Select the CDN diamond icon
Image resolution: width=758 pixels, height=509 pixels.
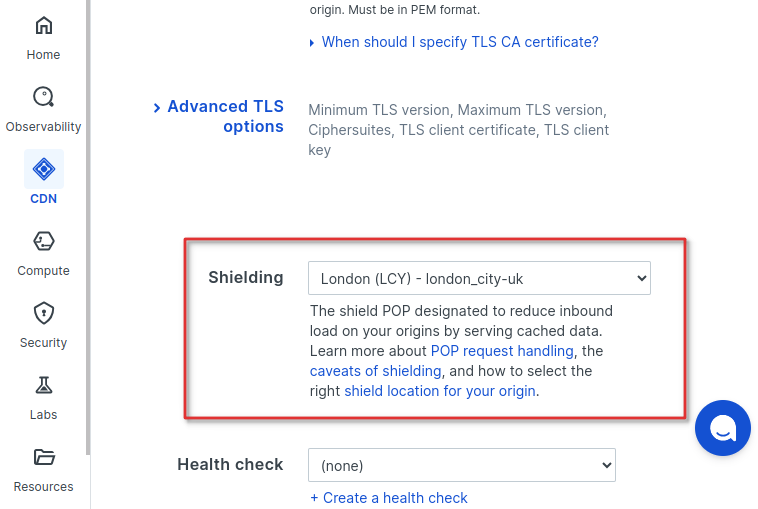[x=44, y=169]
